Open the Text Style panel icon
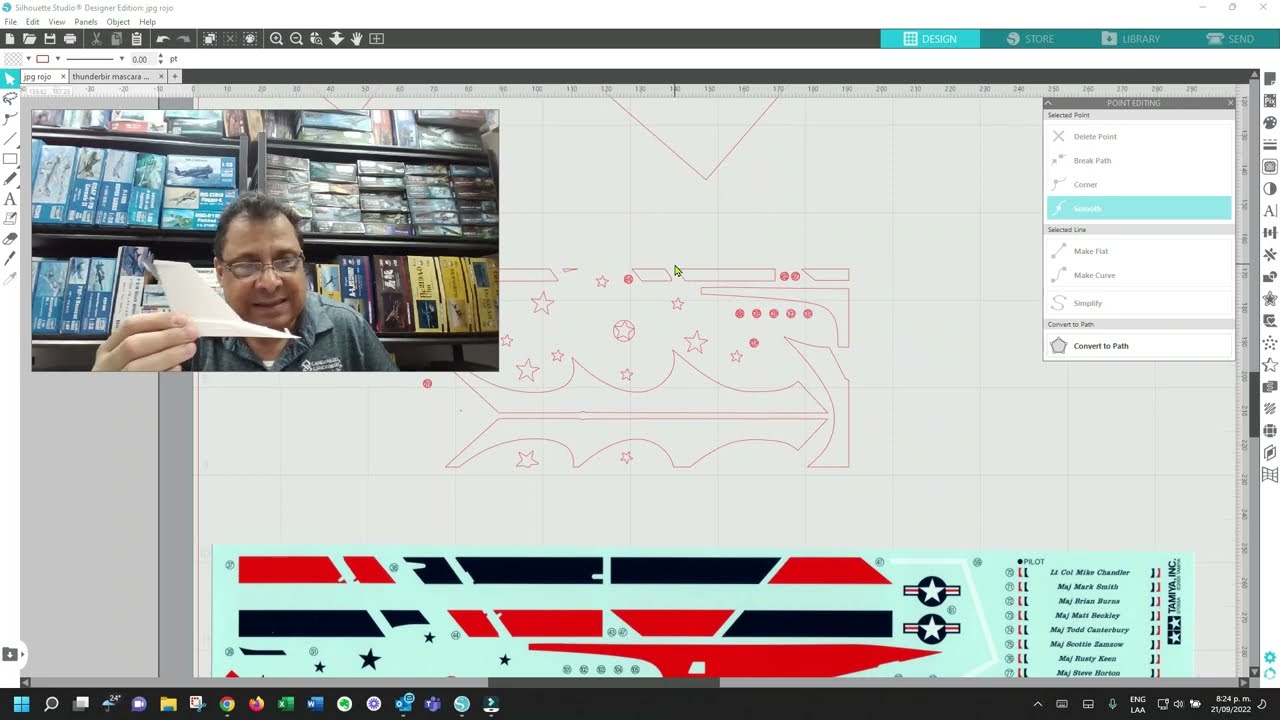The height and width of the screenshot is (720, 1280). pyautogui.click(x=1270, y=211)
